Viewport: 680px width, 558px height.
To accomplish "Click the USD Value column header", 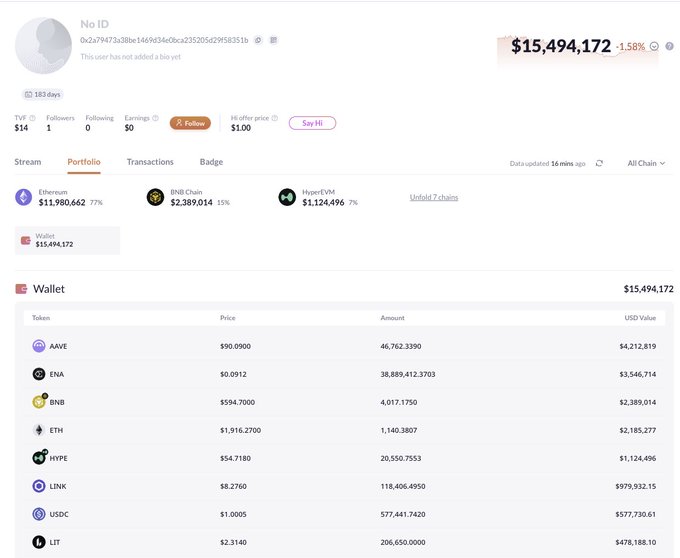I will [x=640, y=318].
